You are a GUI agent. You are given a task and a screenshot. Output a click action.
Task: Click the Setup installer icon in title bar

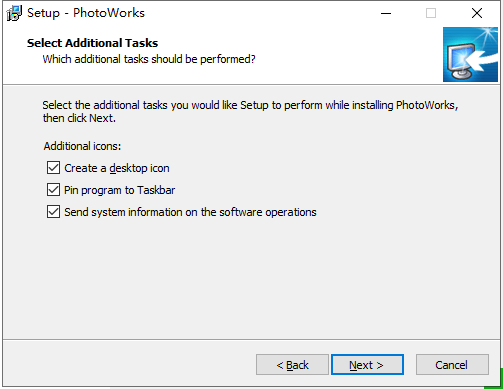14,13
